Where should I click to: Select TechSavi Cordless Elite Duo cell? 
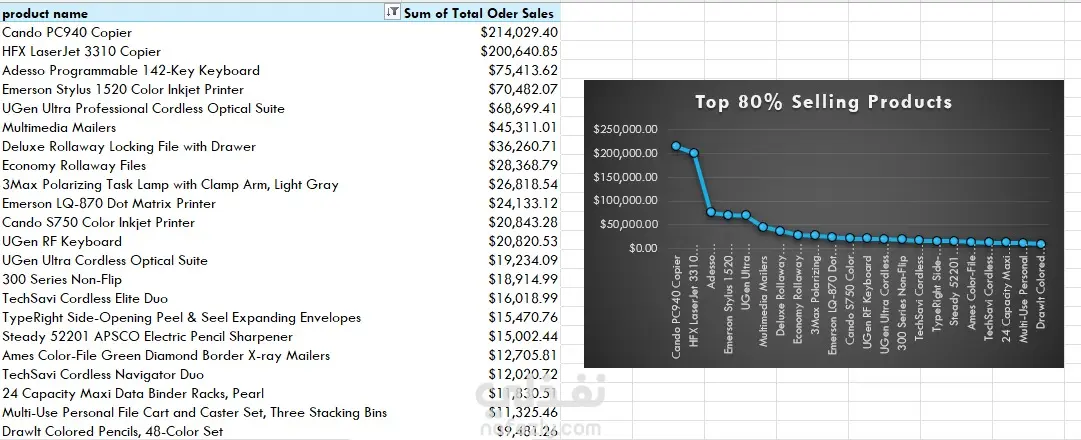coord(85,299)
